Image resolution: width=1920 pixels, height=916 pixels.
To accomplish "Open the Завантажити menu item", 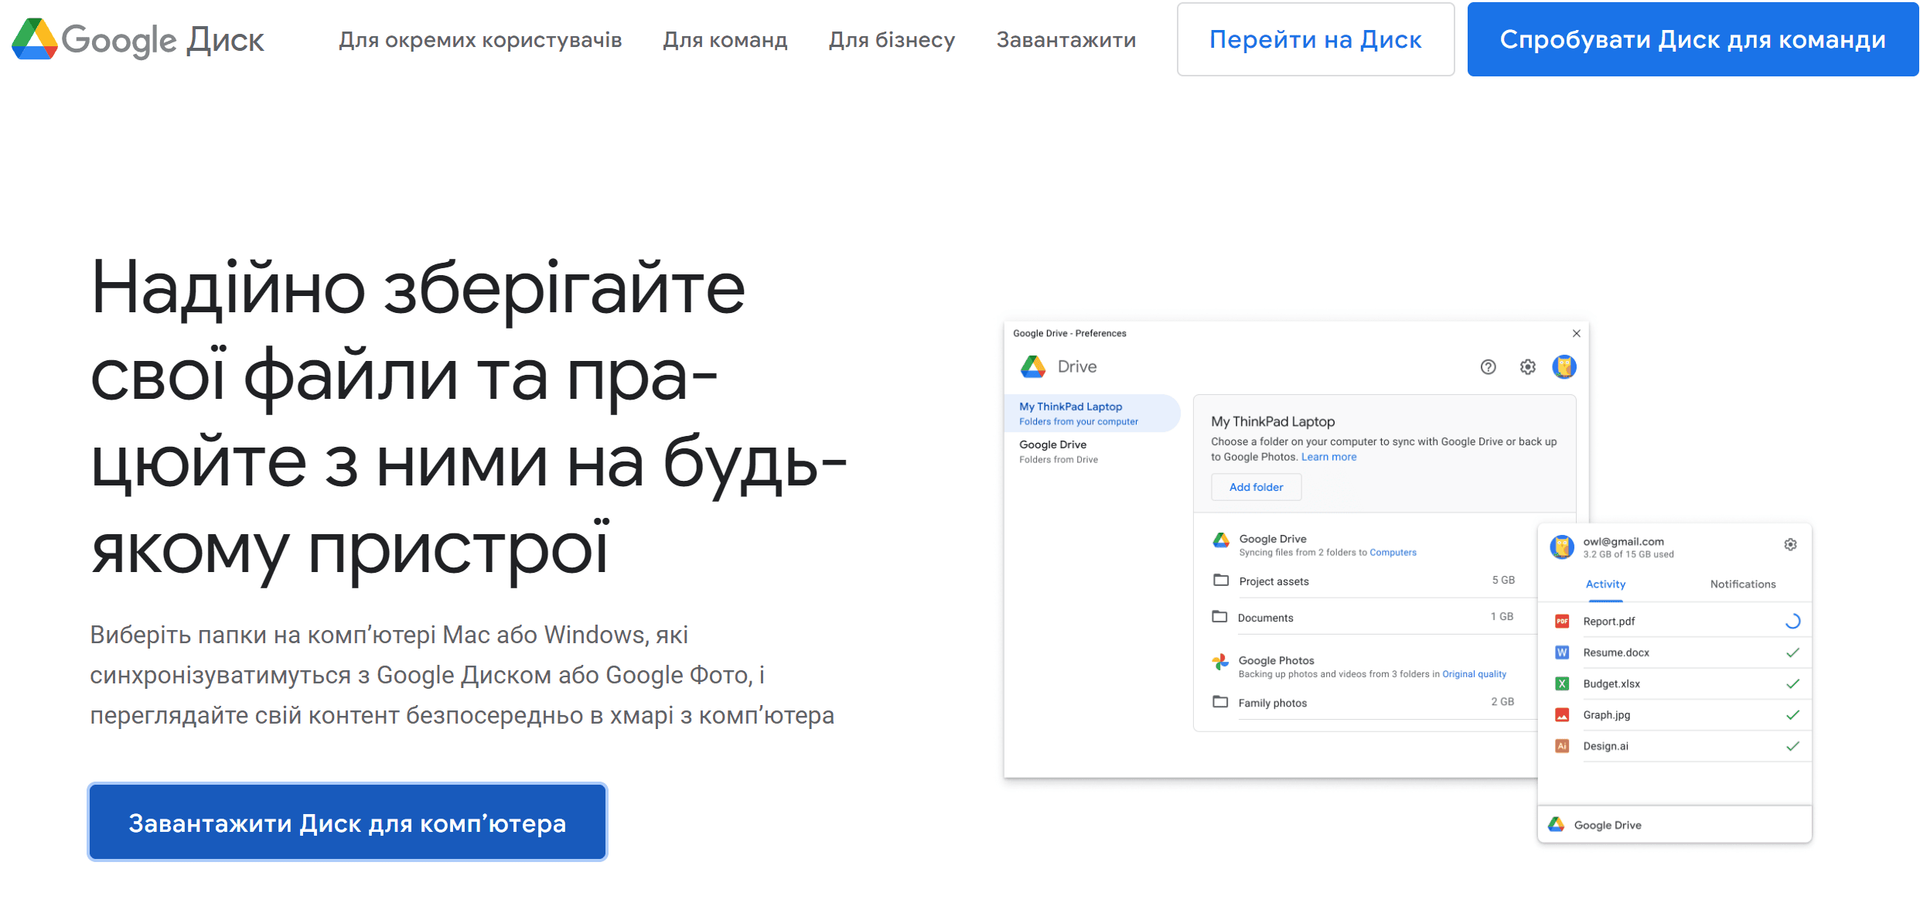I will pos(1066,40).
